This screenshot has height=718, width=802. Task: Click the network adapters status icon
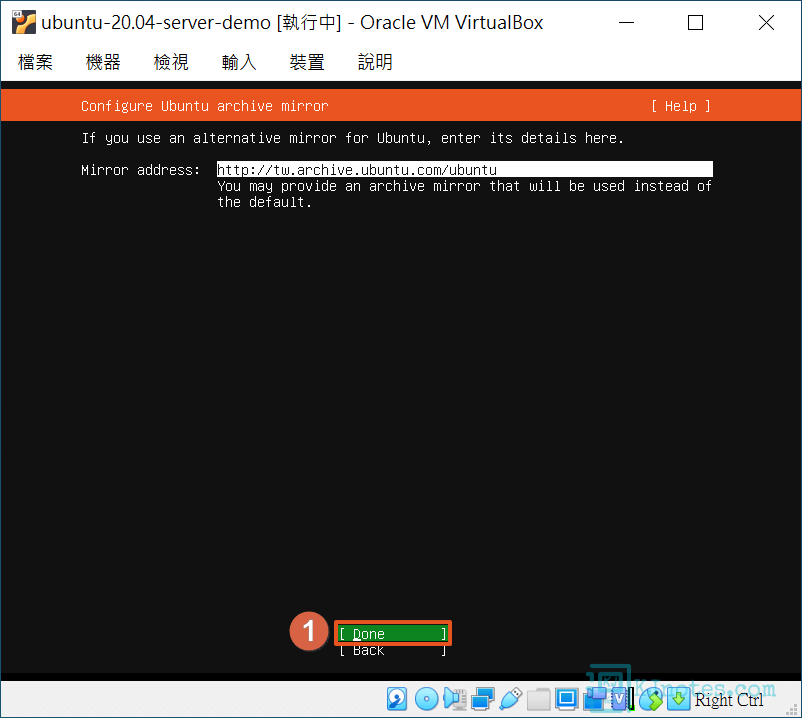coord(482,699)
